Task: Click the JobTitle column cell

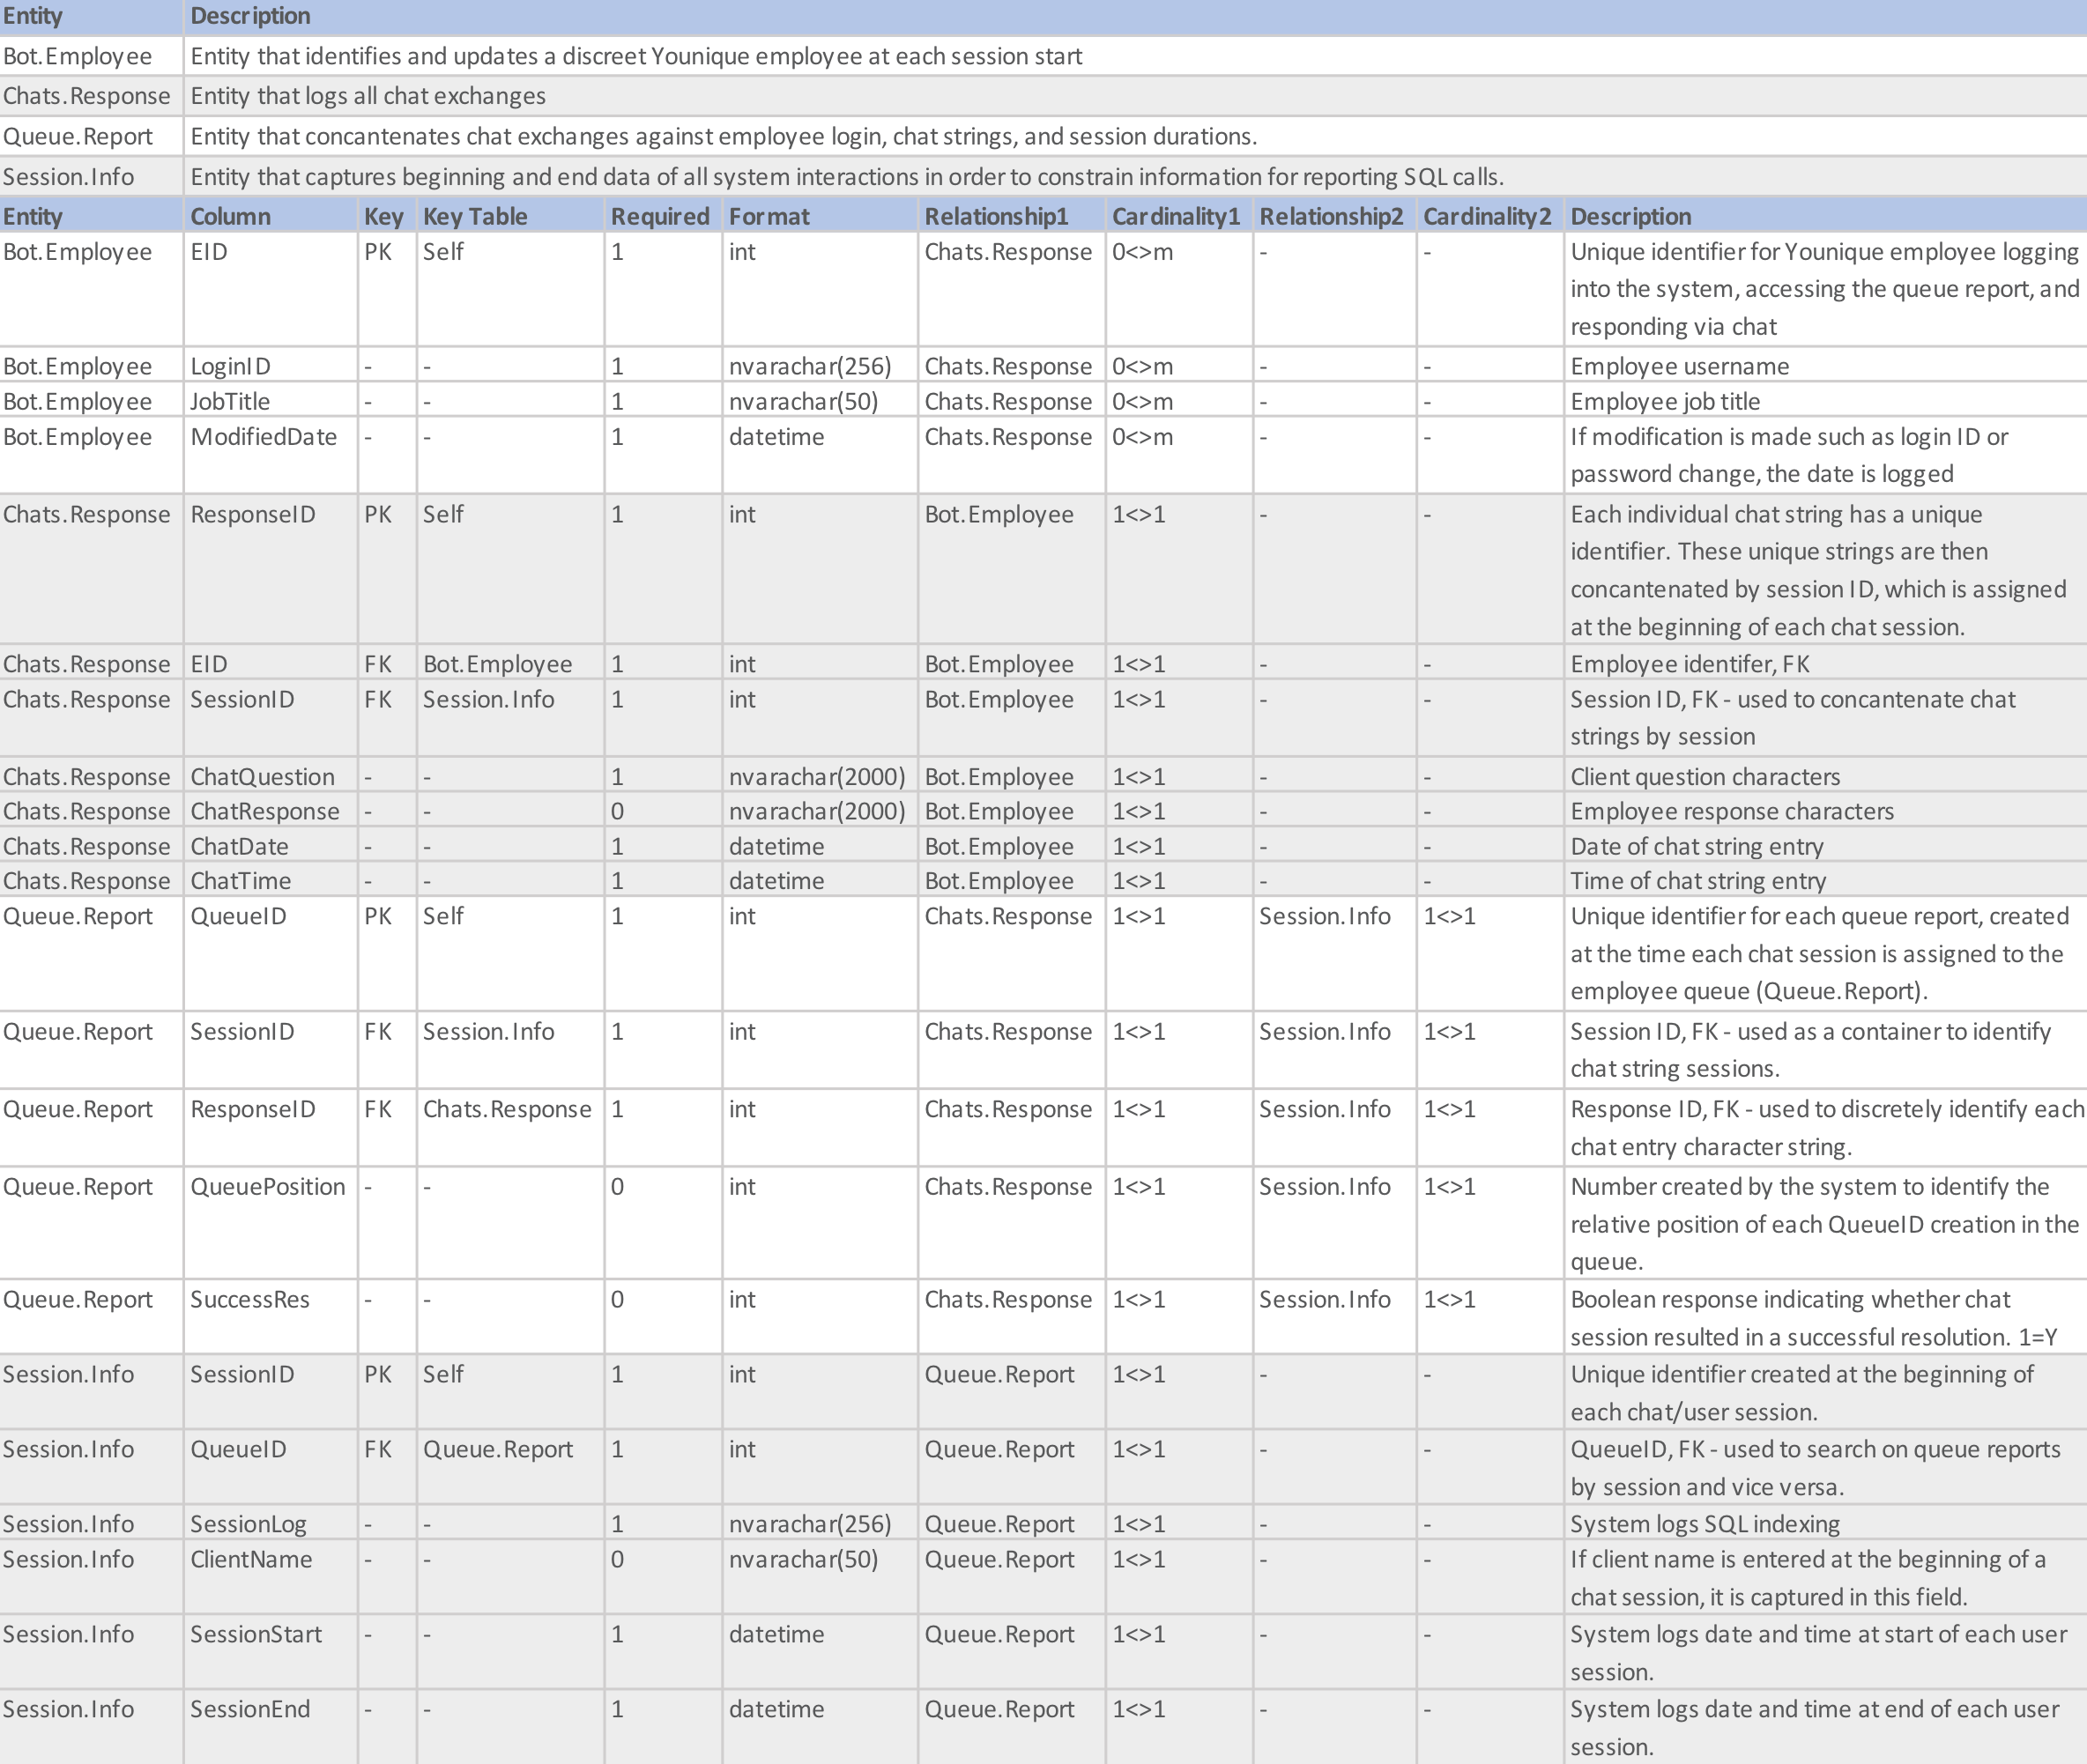Action: coord(270,400)
